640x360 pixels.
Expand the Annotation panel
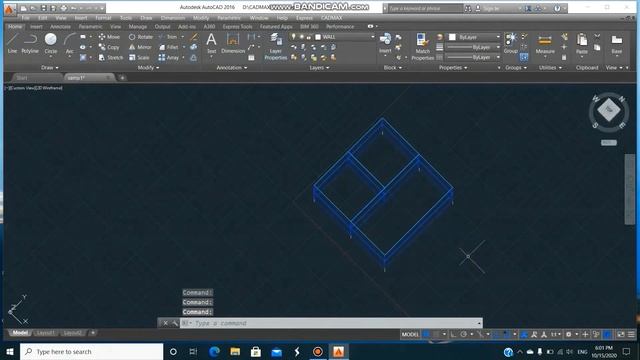(231, 68)
